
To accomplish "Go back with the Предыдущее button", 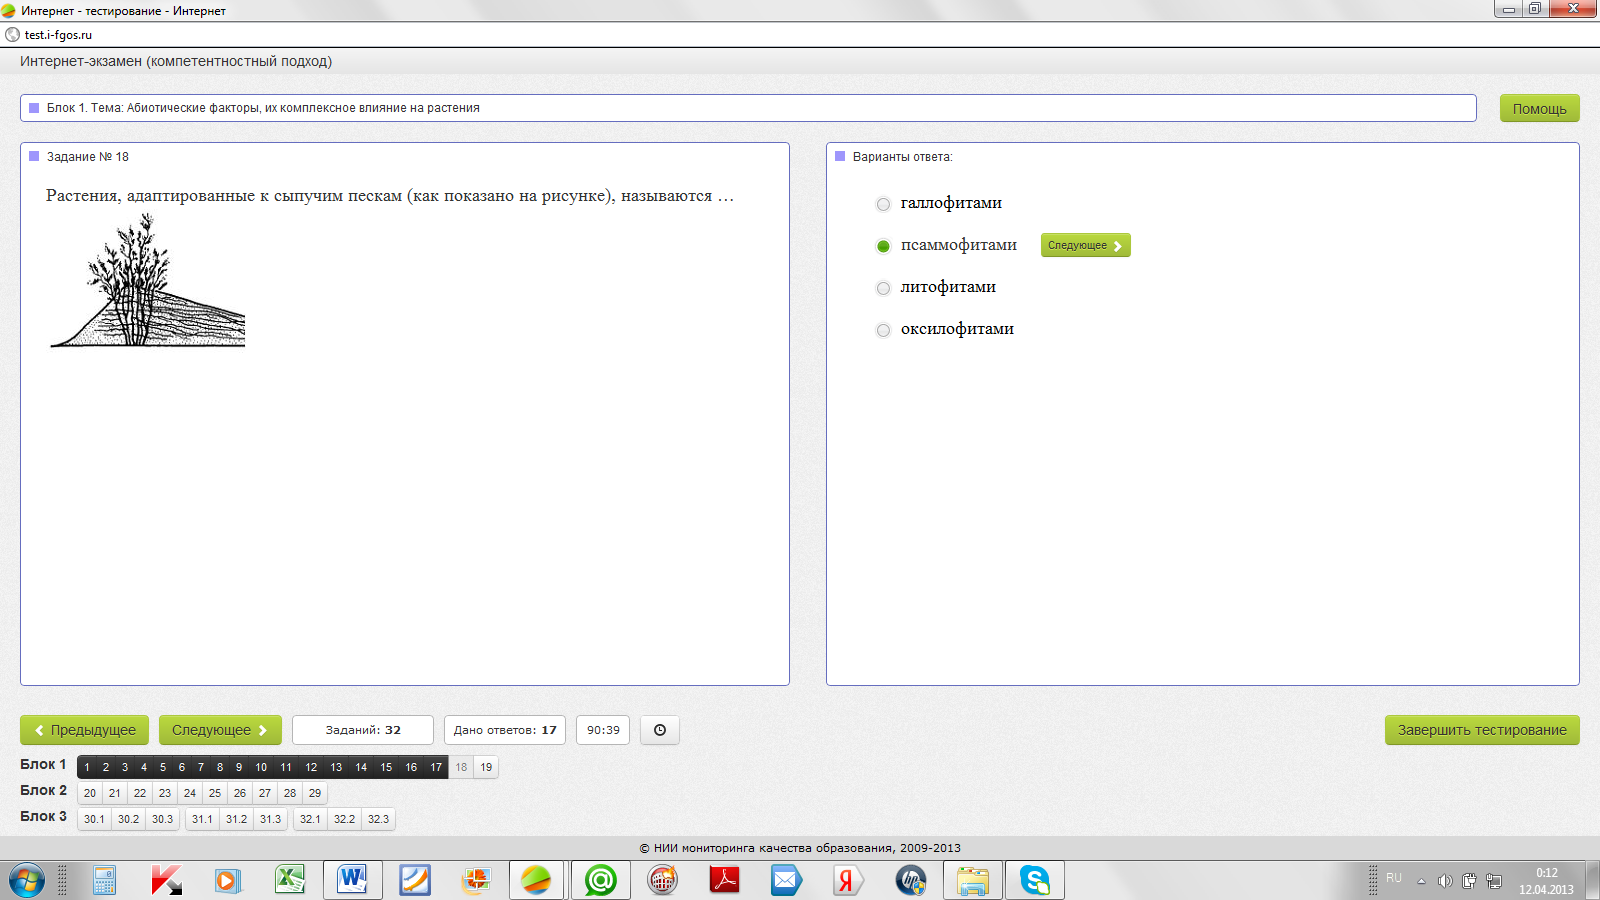I will (x=85, y=730).
